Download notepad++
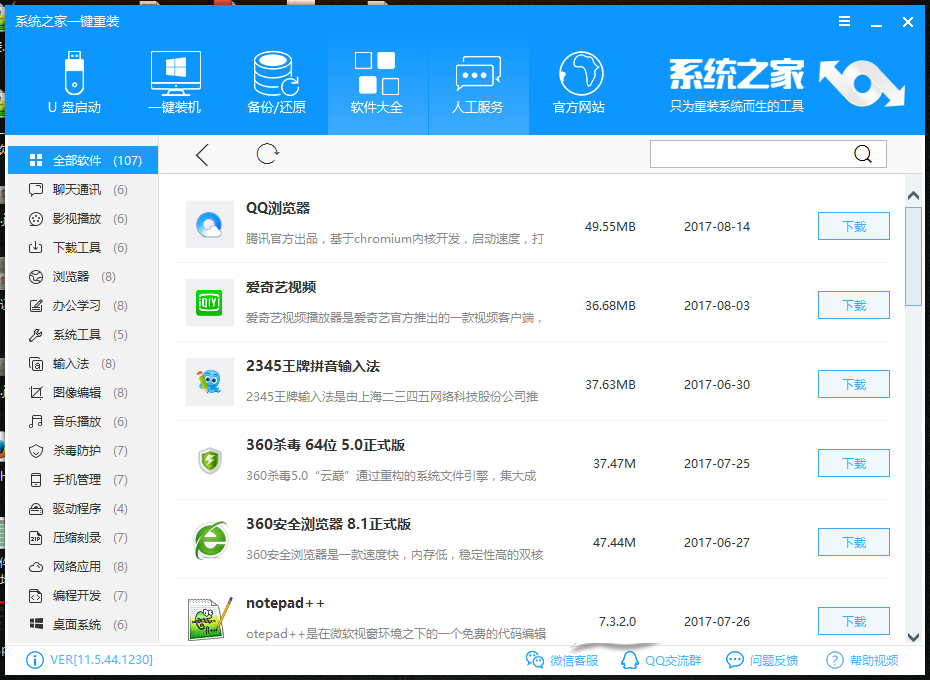Viewport: 930px width, 680px height. click(853, 620)
